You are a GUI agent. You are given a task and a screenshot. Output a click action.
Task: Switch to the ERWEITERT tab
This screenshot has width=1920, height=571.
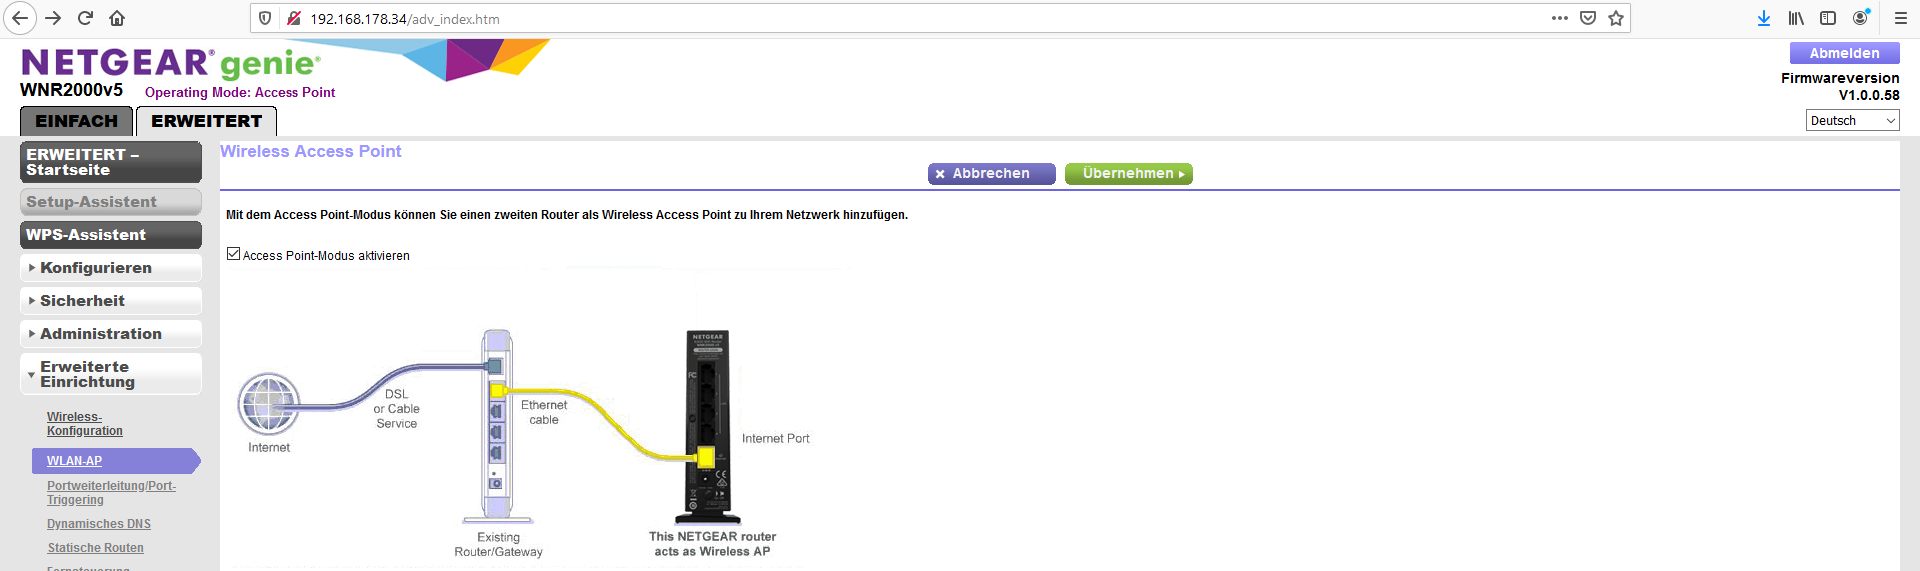tap(206, 121)
